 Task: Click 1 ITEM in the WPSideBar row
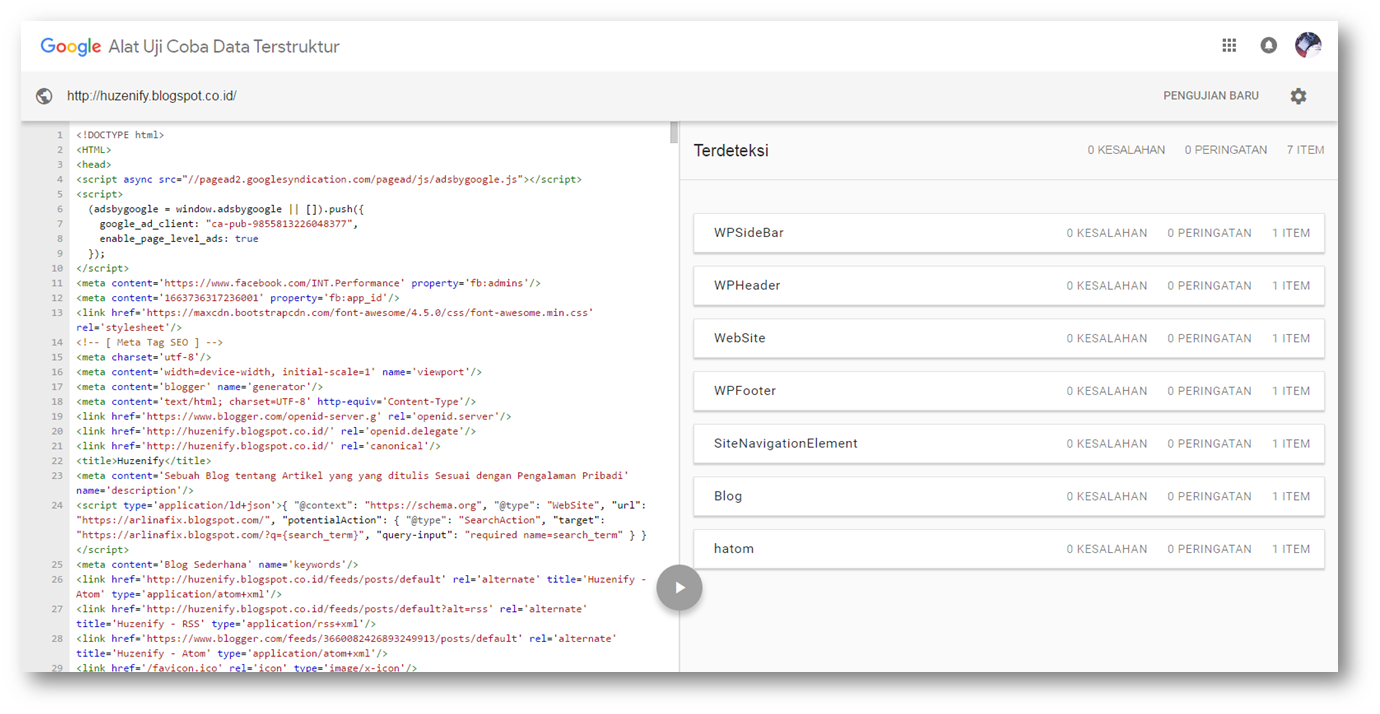pos(1291,233)
